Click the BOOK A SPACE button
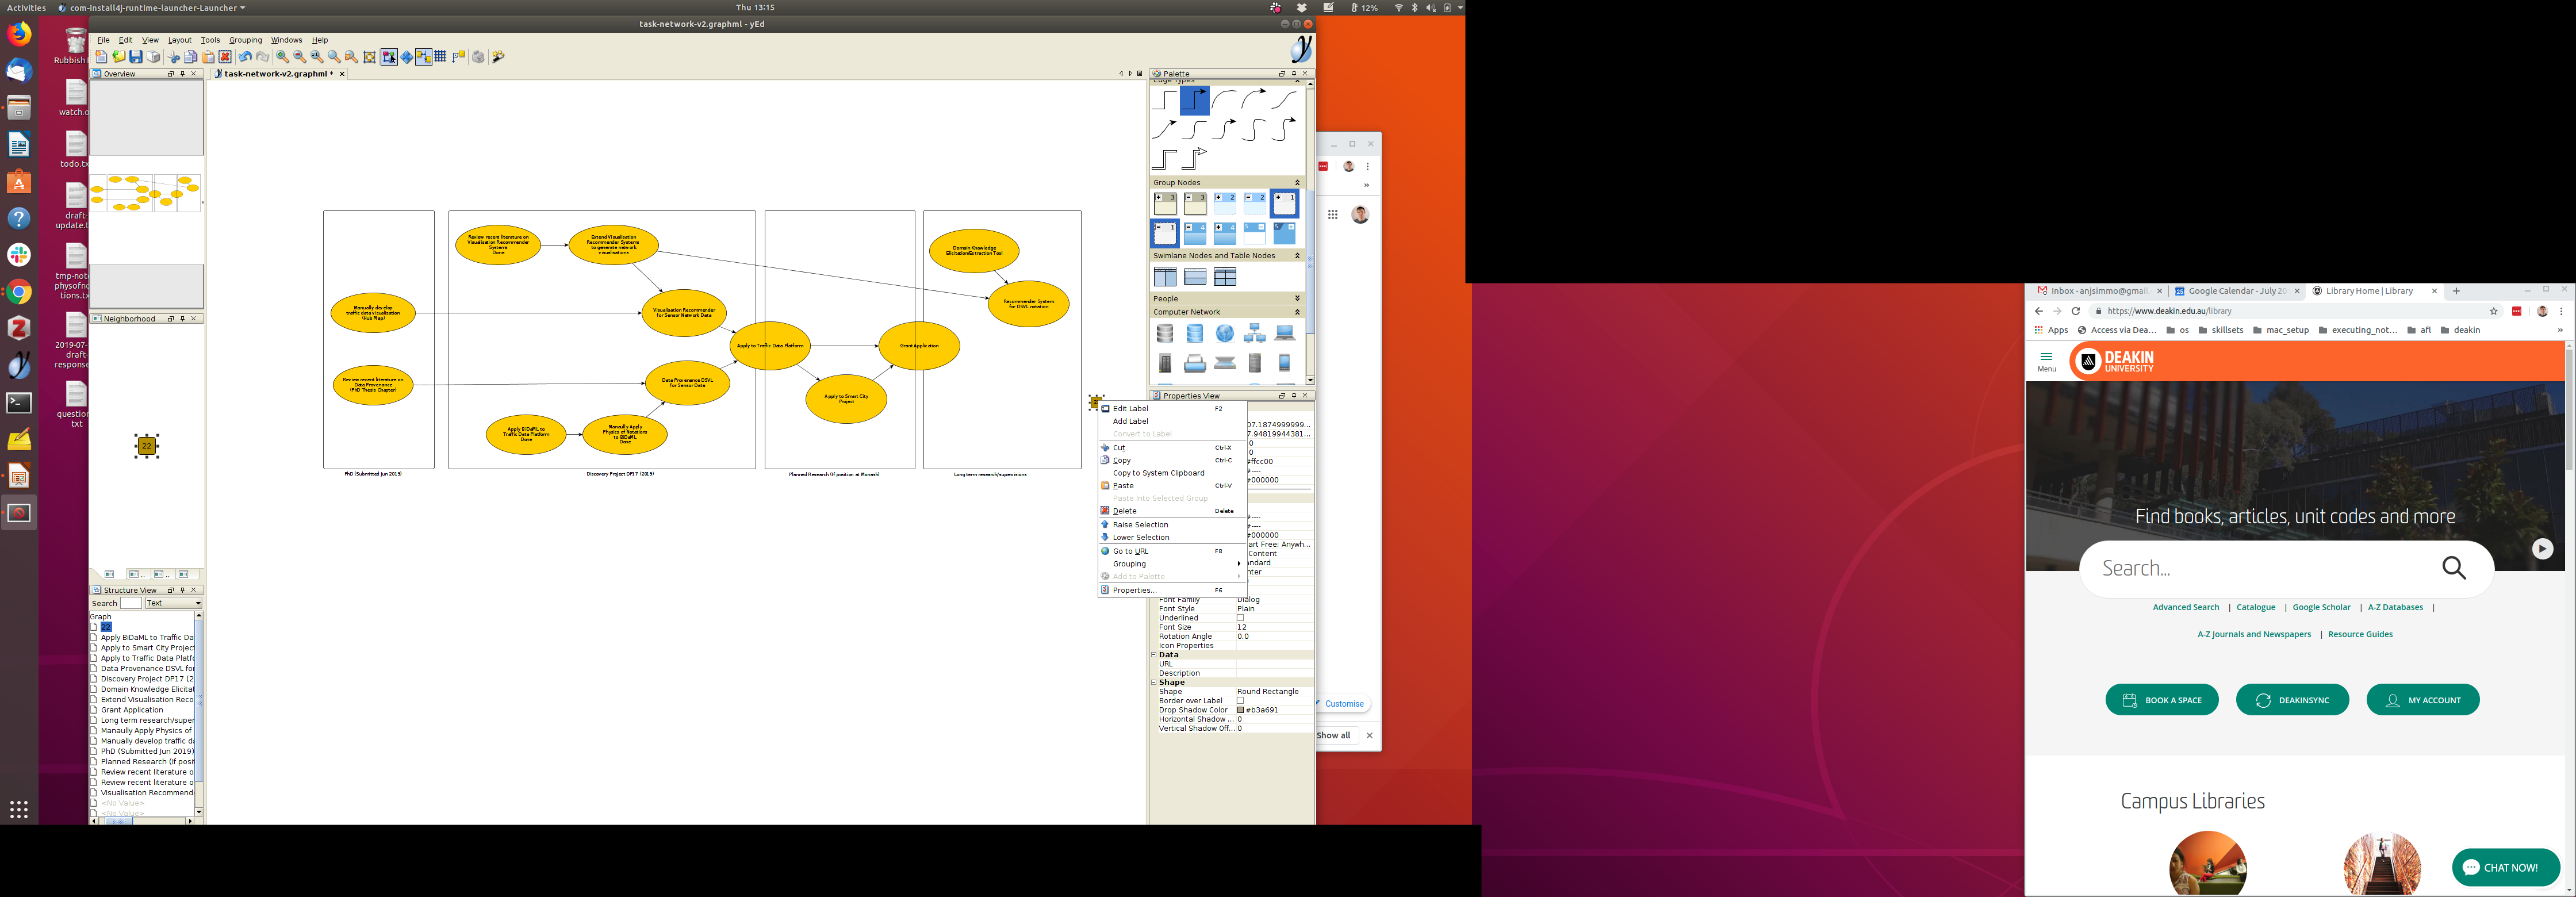The width and height of the screenshot is (2576, 897). (2161, 700)
